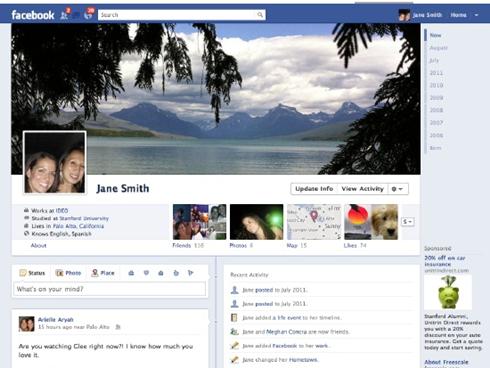Image resolution: width=490 pixels, height=368 pixels.
Task: Open the Photos thumbnail
Action: 256,222
